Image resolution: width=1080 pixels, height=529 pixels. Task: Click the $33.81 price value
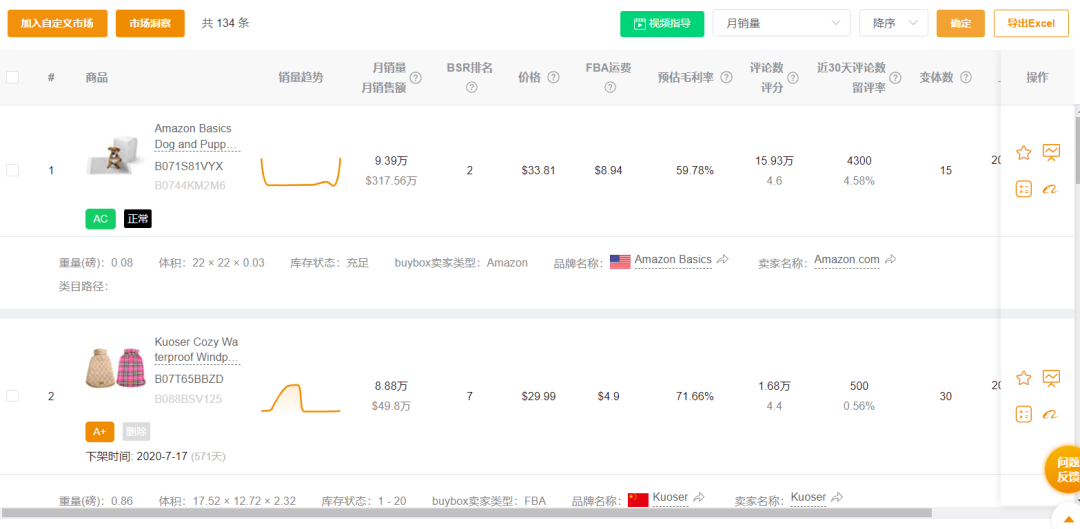coord(539,170)
